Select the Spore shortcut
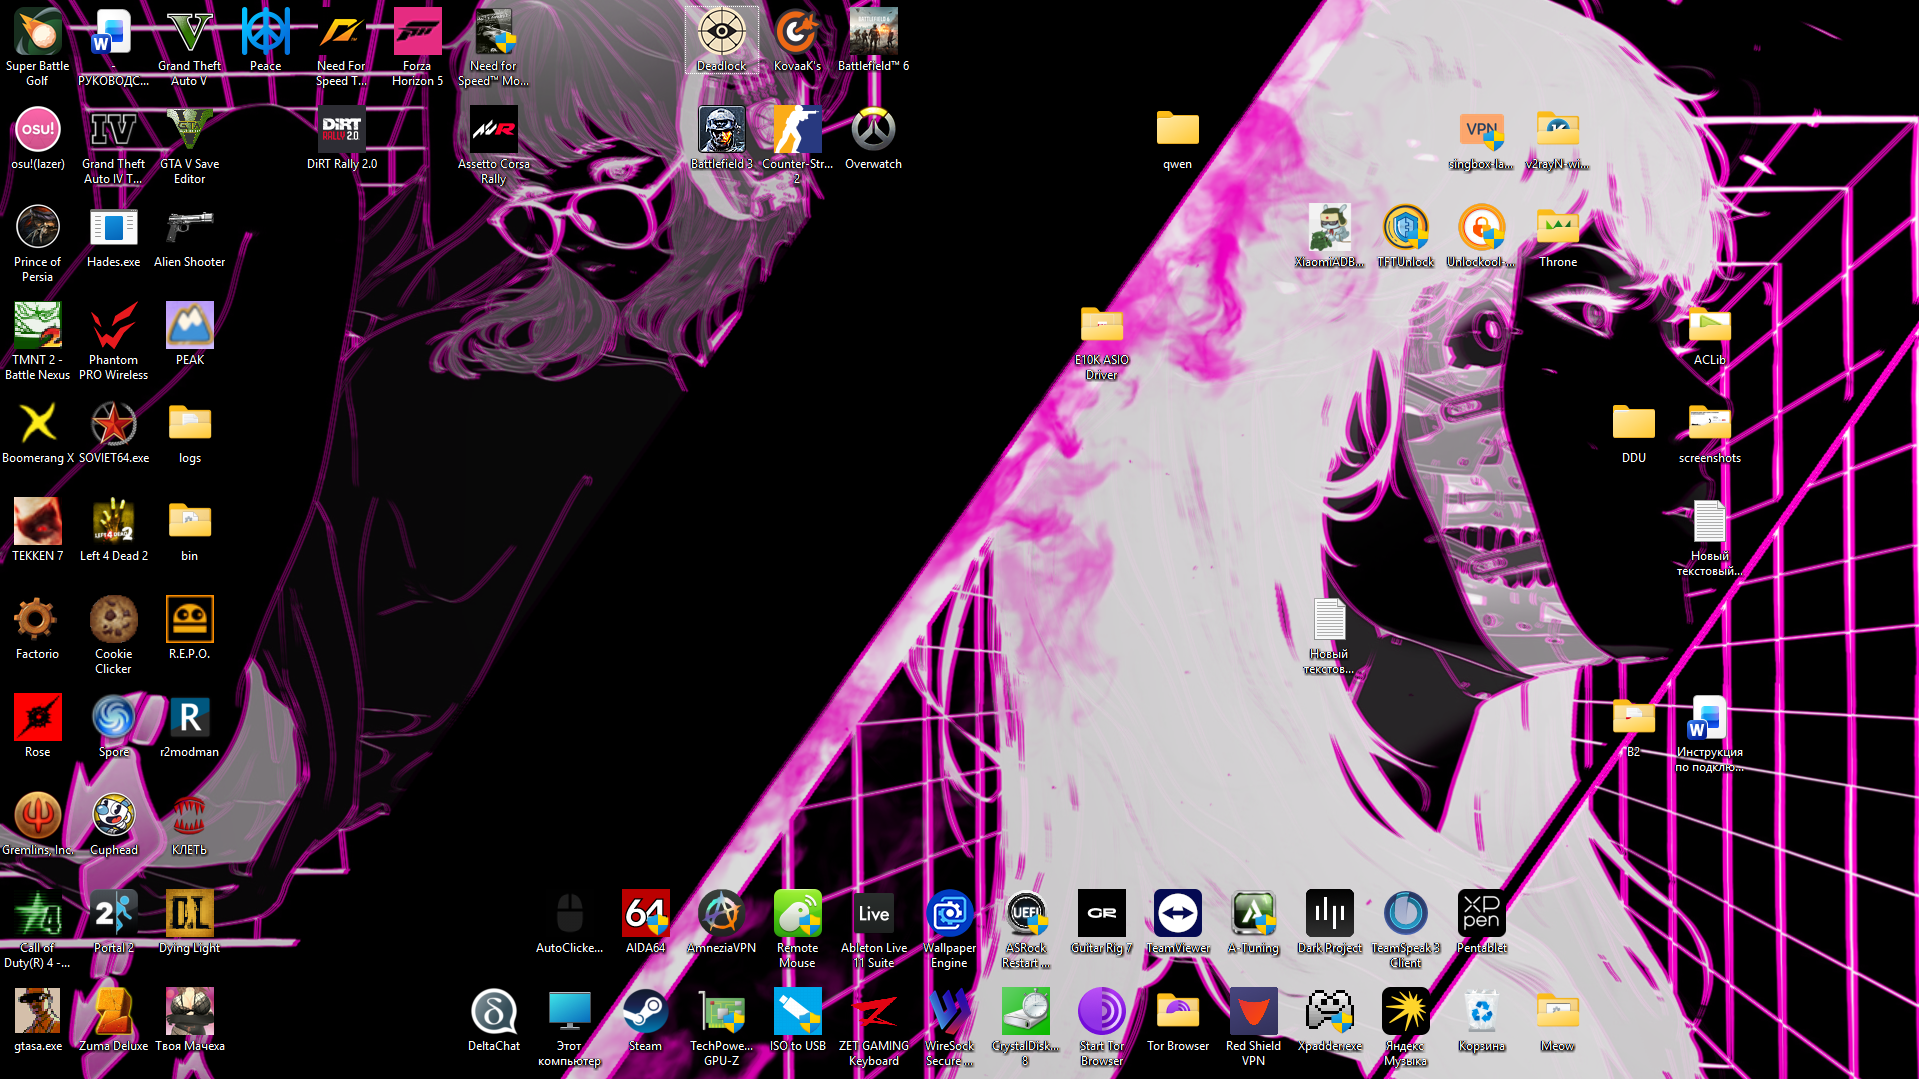Screen dimensions: 1919x1079 114,726
